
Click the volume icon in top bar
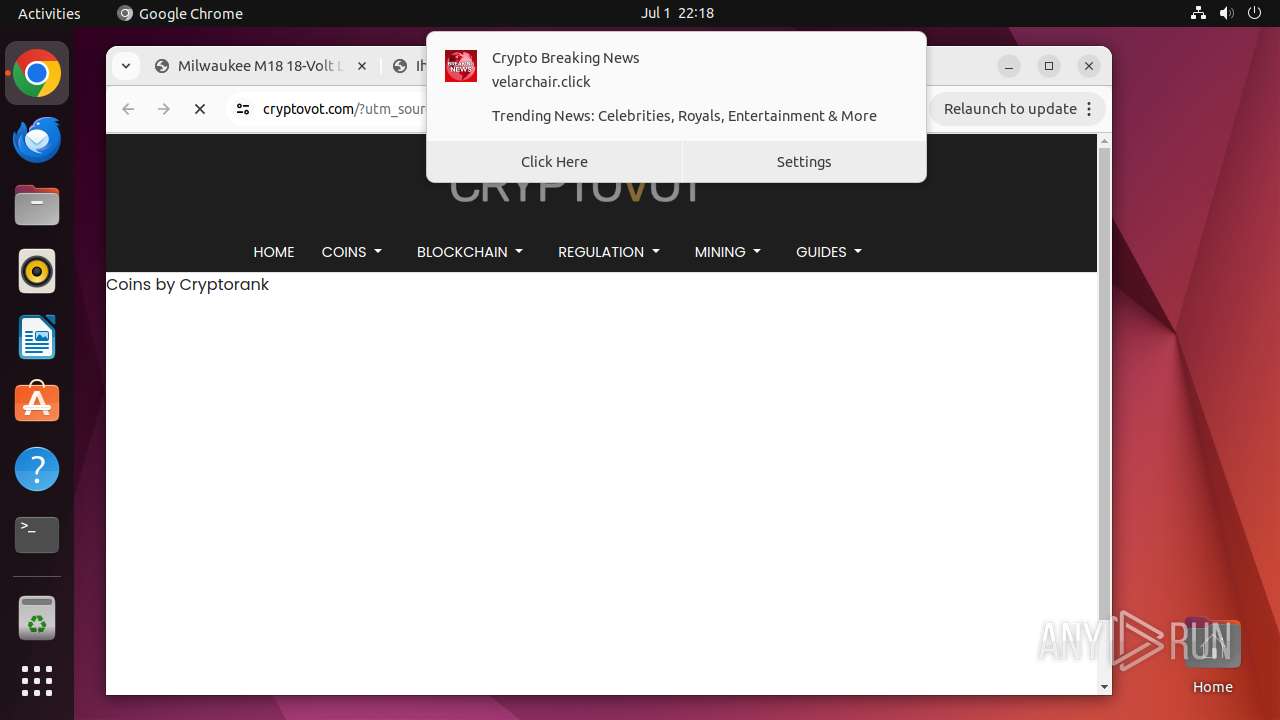[x=1226, y=13]
